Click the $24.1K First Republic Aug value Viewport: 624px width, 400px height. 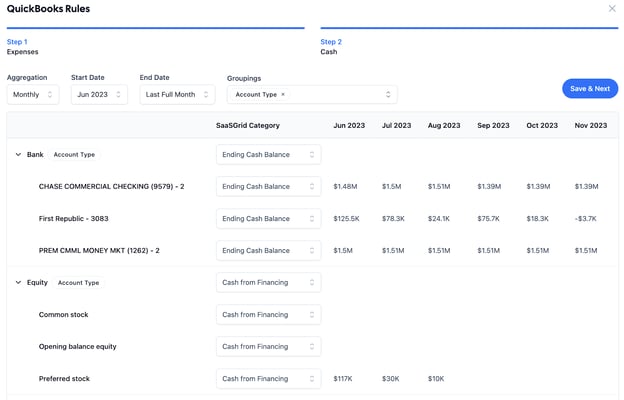click(439, 219)
